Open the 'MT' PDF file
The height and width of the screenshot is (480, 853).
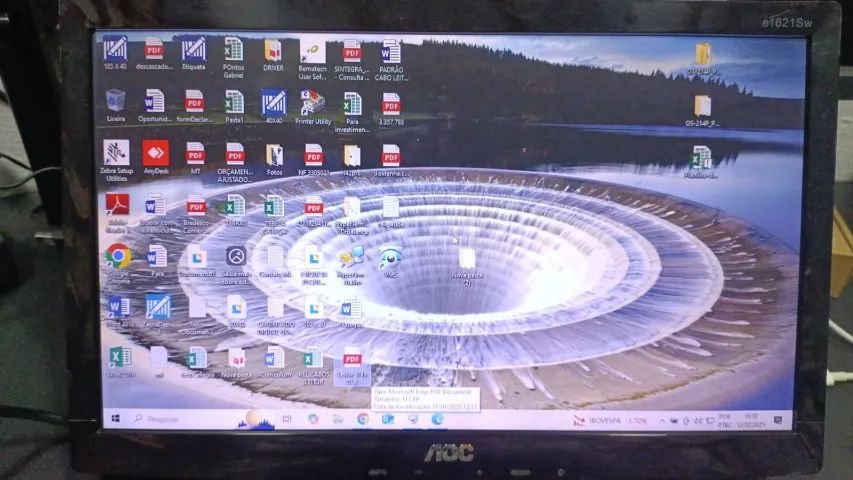[x=195, y=158]
